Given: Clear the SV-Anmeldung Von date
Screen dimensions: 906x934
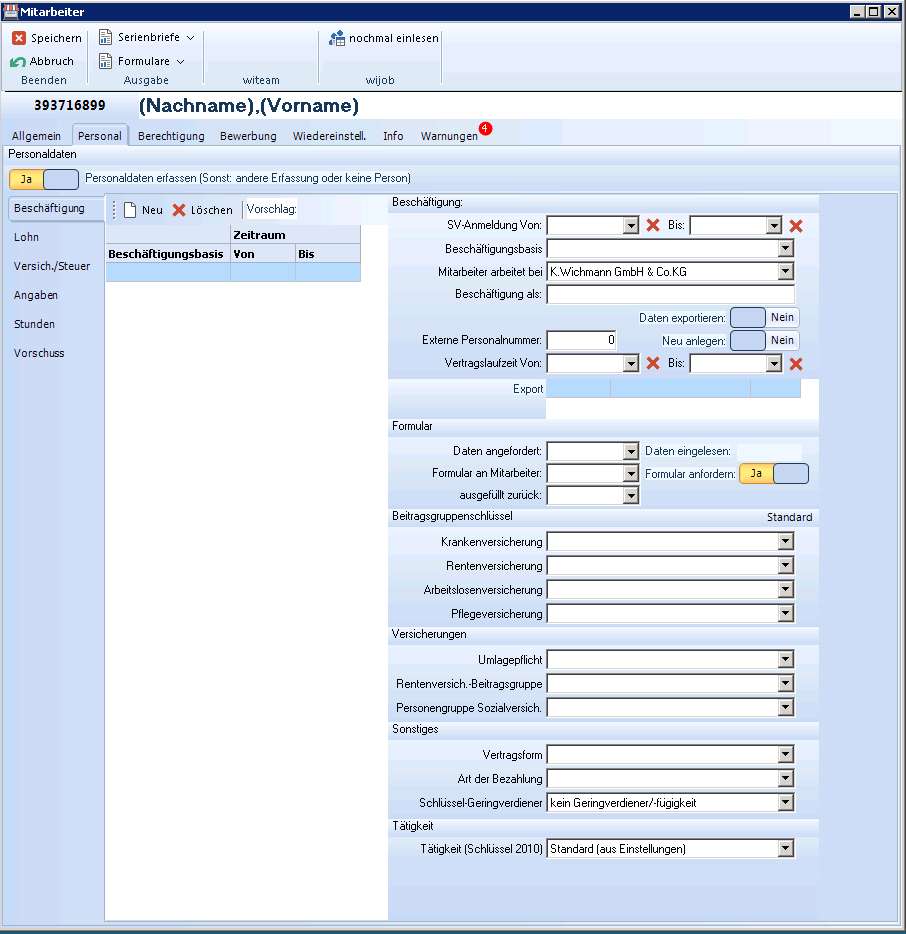Looking at the screenshot, I should pos(653,225).
